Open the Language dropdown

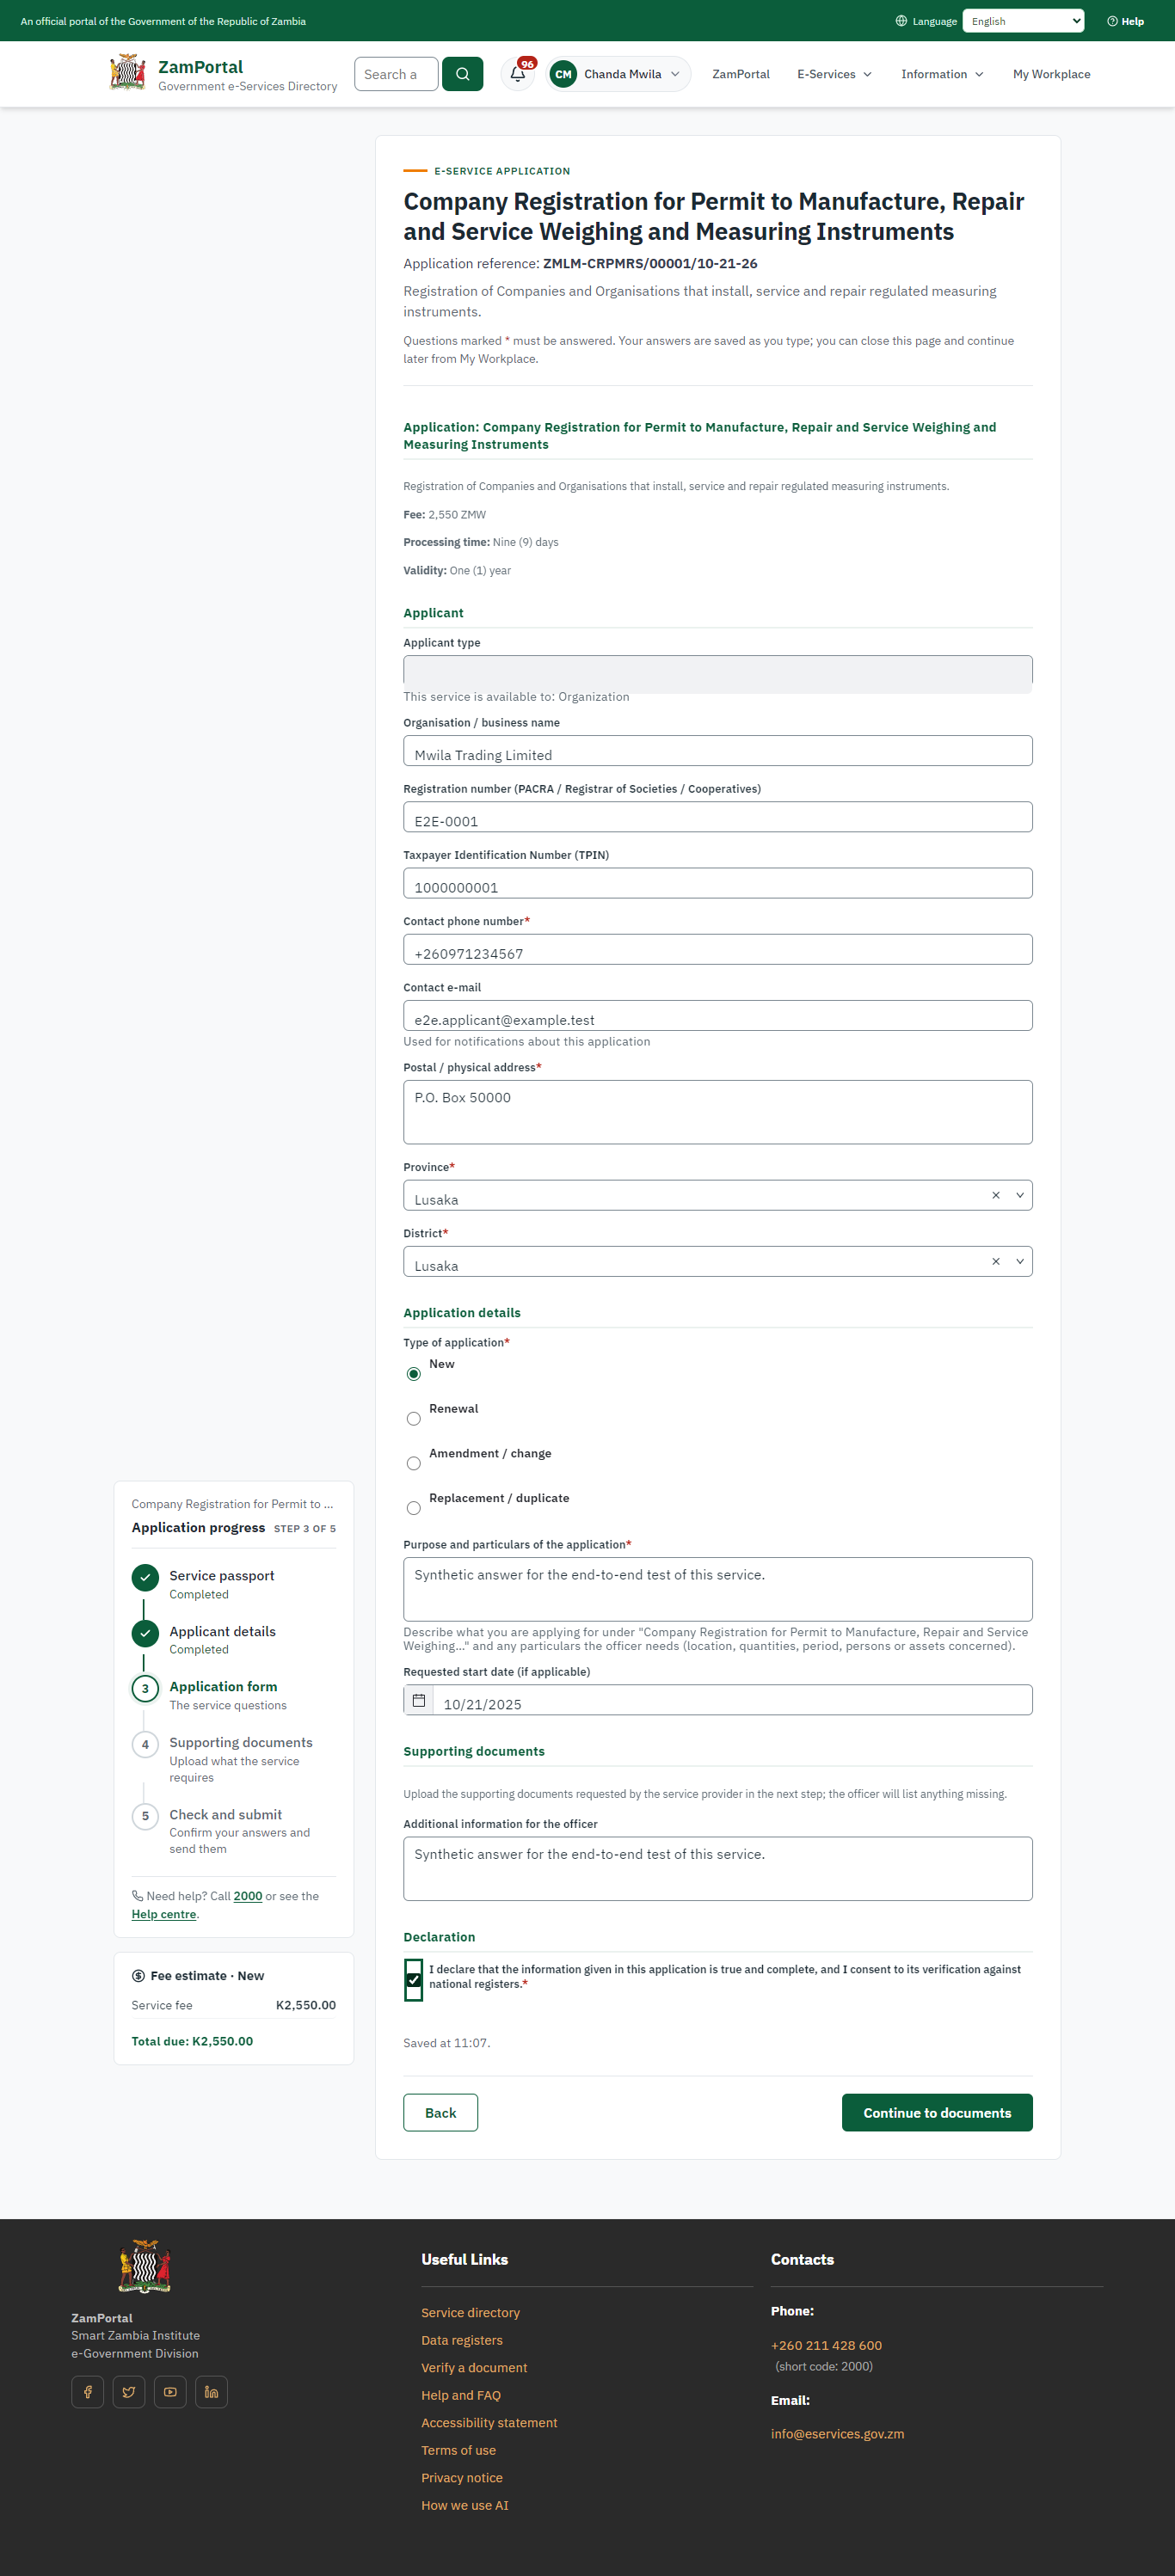click(1023, 21)
